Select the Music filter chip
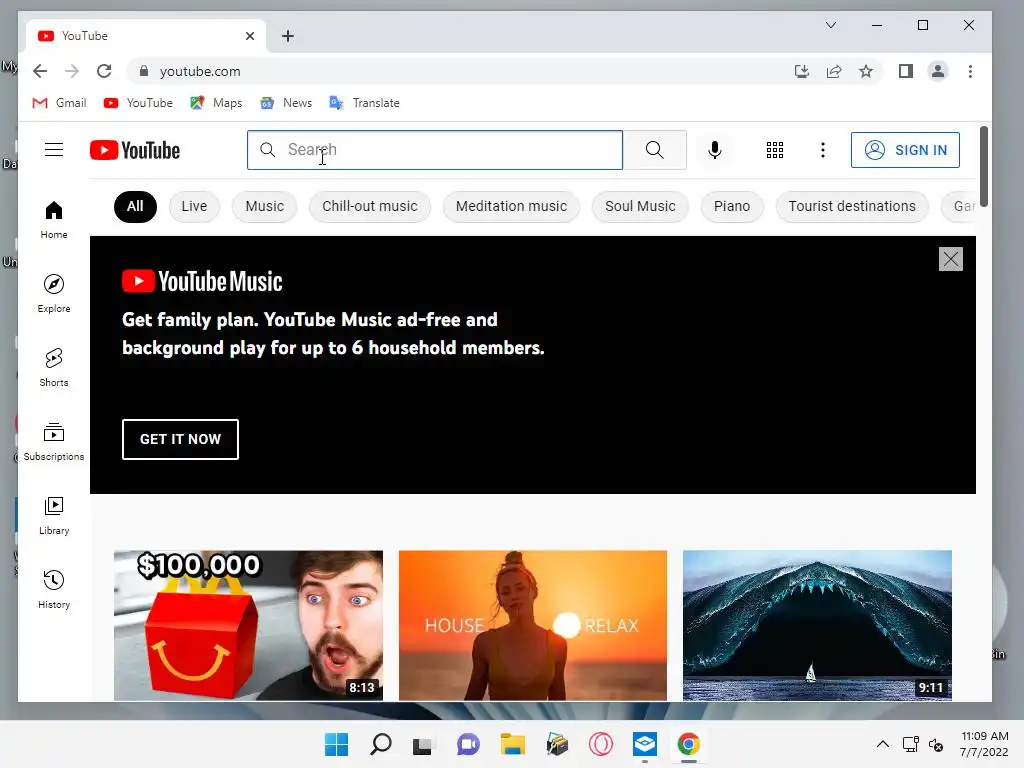 [264, 206]
